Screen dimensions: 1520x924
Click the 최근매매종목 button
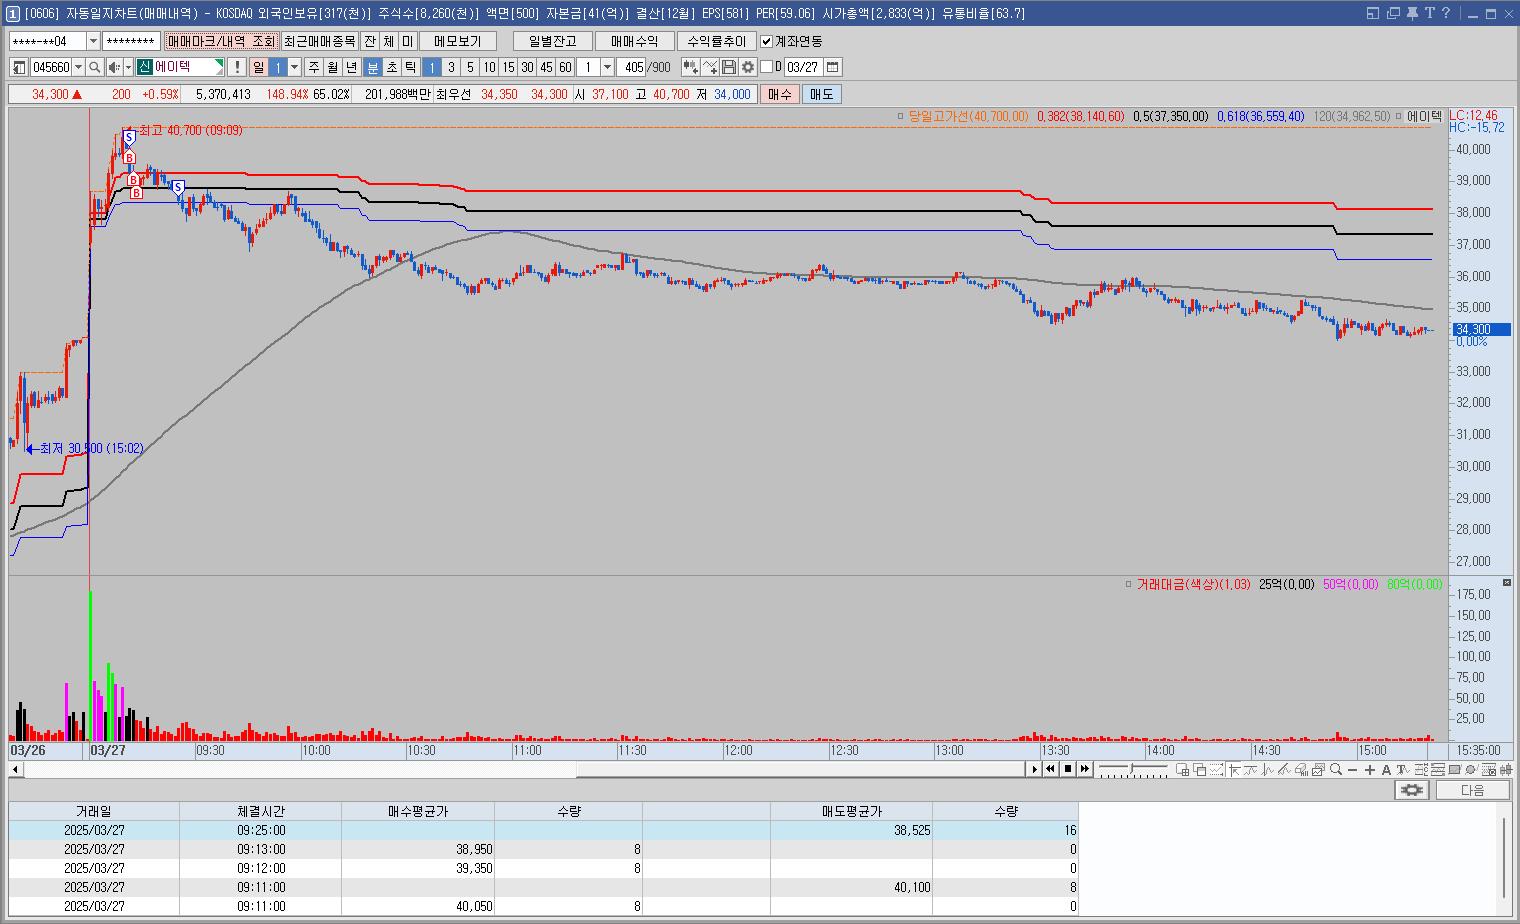[319, 41]
